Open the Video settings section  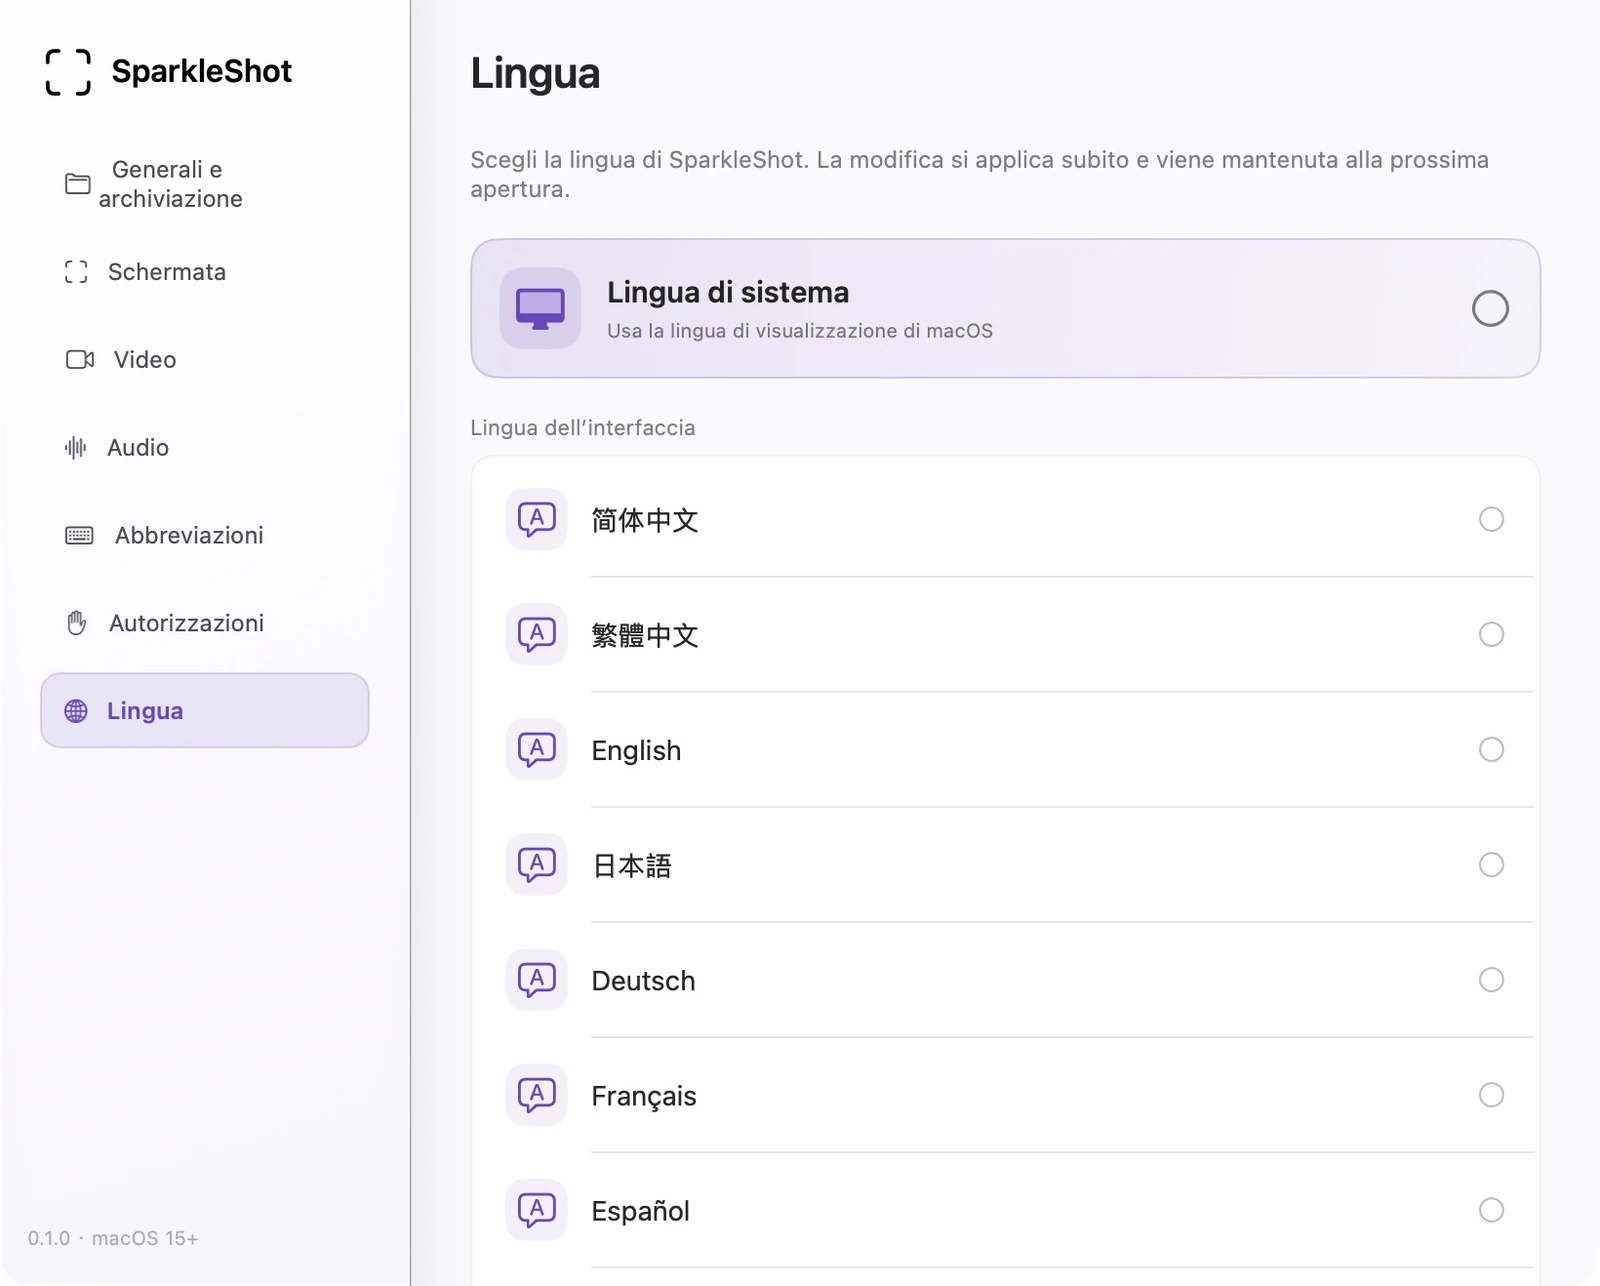coord(205,359)
